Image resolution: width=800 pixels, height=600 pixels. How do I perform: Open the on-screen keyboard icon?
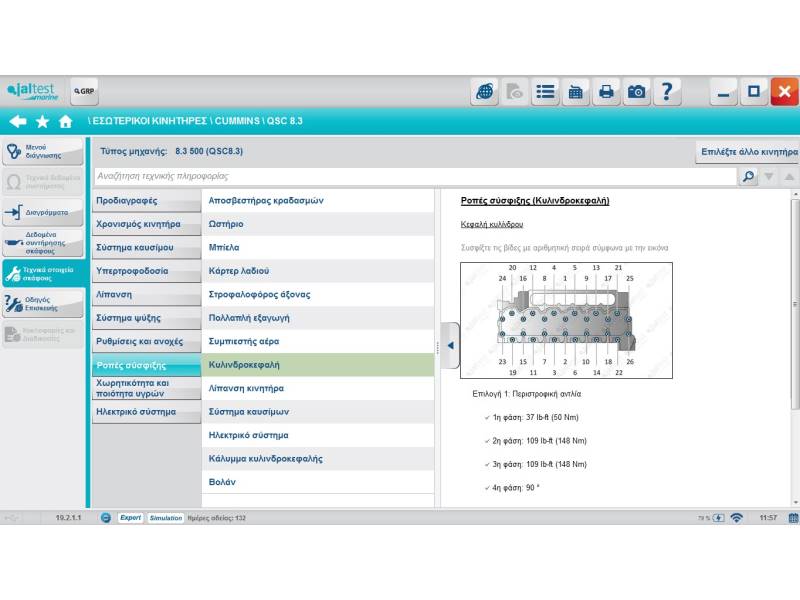[x=576, y=92]
